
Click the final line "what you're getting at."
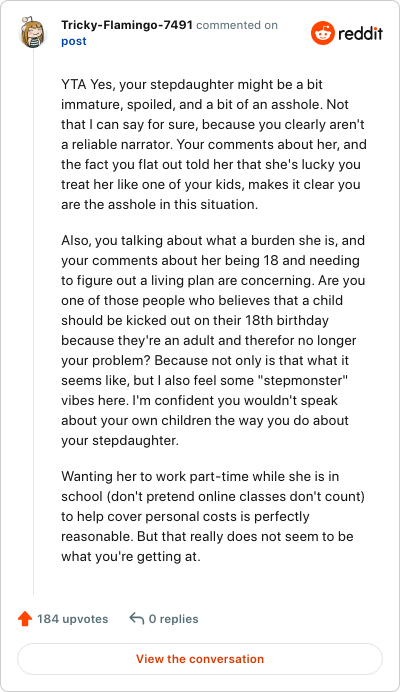click(131, 557)
